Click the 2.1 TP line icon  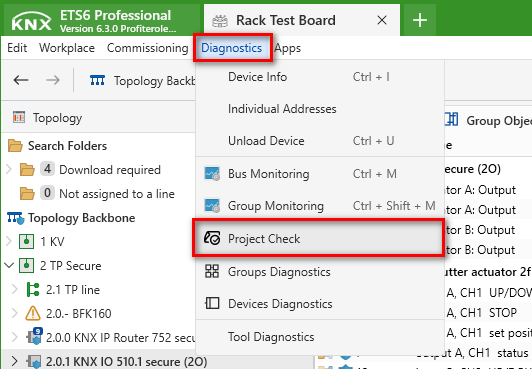33,290
